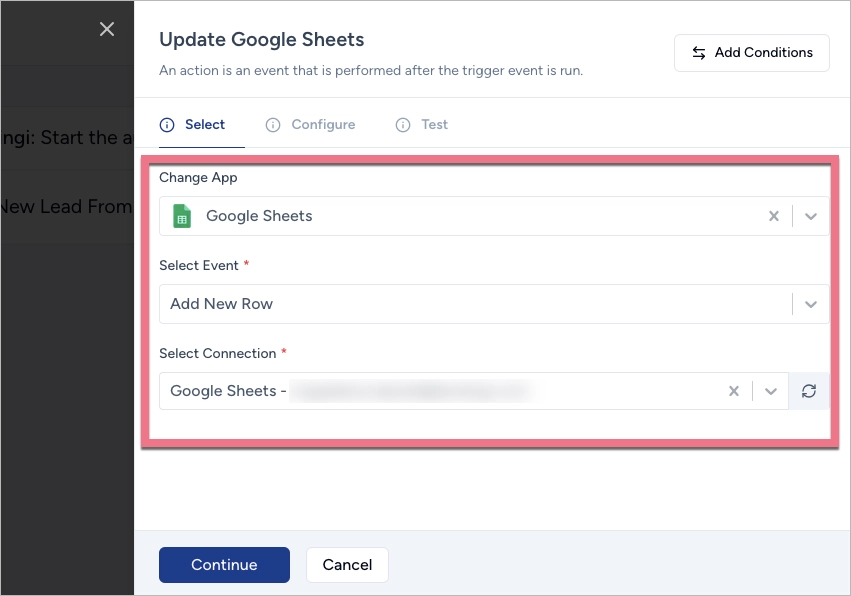This screenshot has width=851, height=596.
Task: Clear the selected Google Sheets app
Action: tap(773, 216)
